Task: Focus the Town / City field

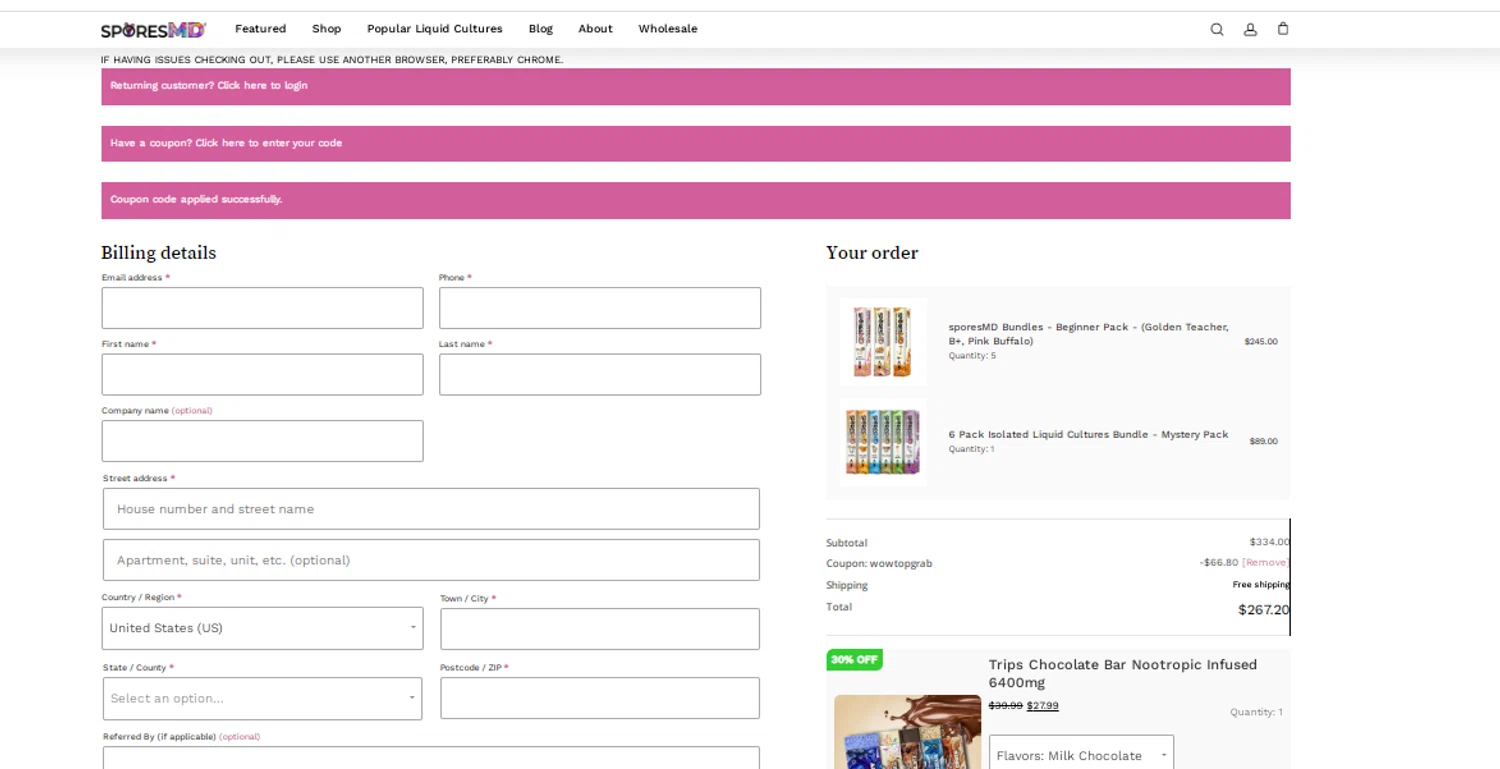Action: point(600,629)
